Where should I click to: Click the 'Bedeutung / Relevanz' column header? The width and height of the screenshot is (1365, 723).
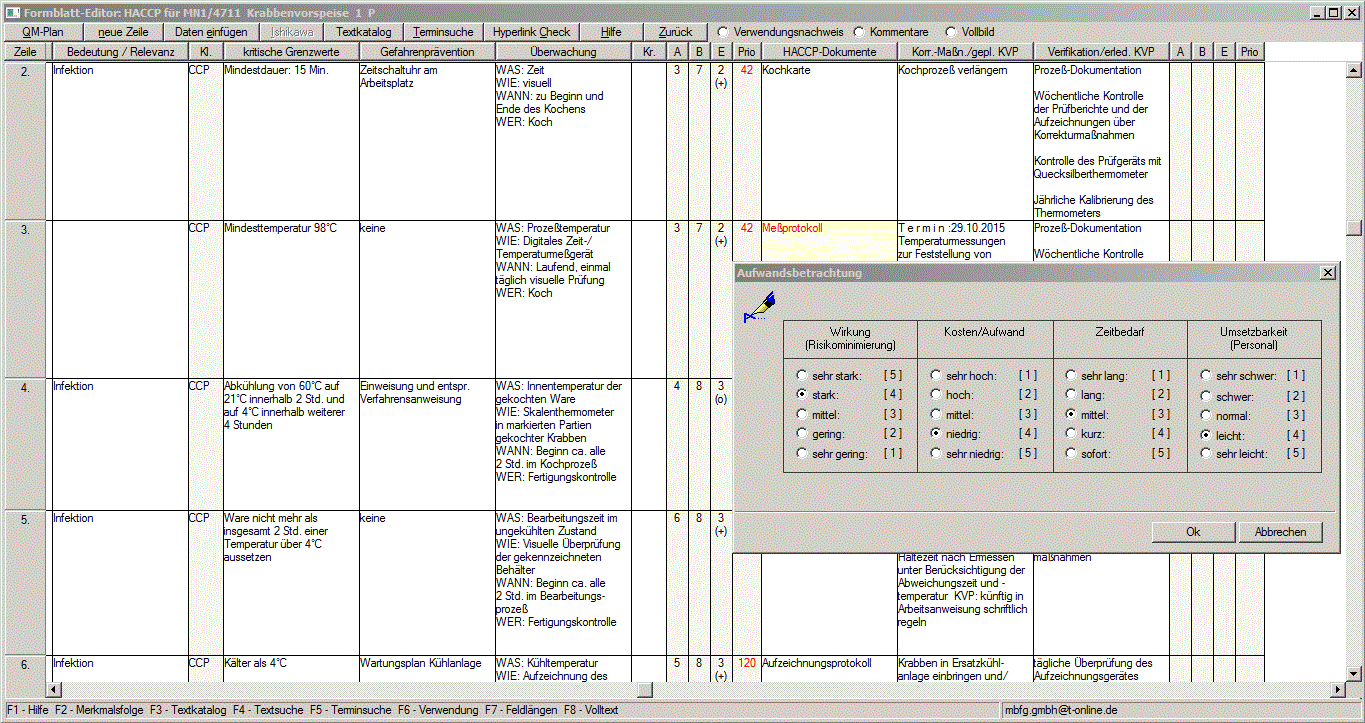pyautogui.click(x=120, y=52)
